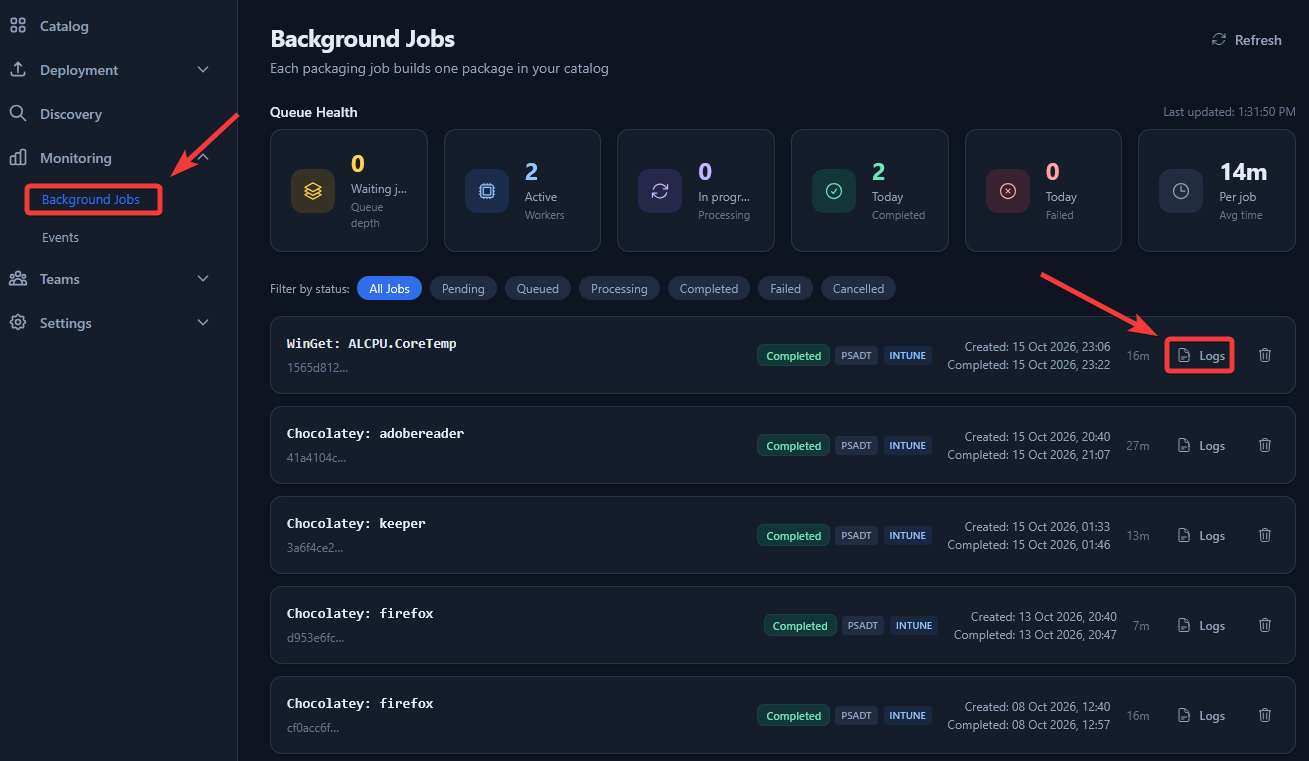This screenshot has width=1309, height=761.
Task: Delete the firefox job created 13 Oct
Action: point(1265,625)
